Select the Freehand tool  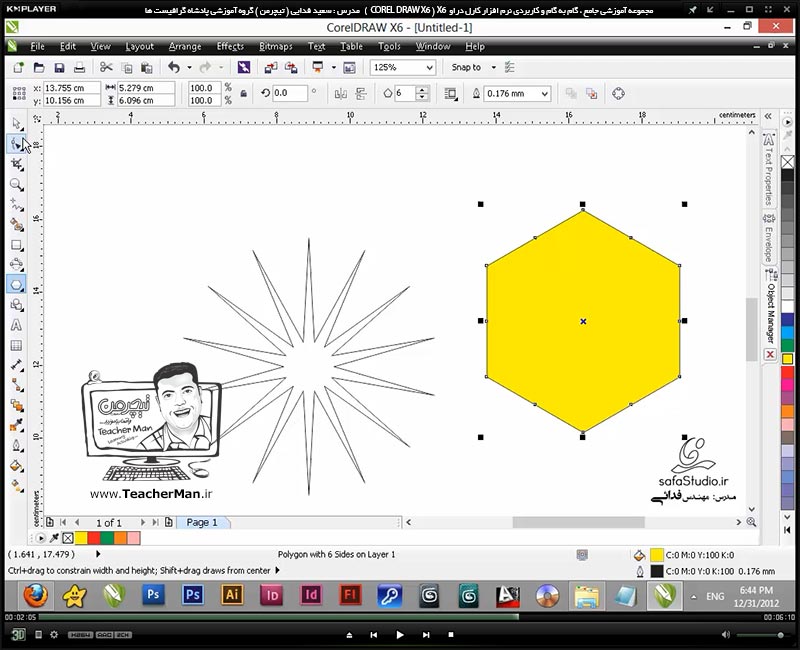pyautogui.click(x=16, y=205)
